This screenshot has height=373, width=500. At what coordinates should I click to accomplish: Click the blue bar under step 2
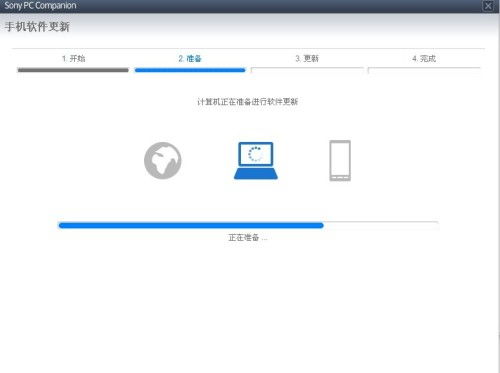pyautogui.click(x=190, y=70)
